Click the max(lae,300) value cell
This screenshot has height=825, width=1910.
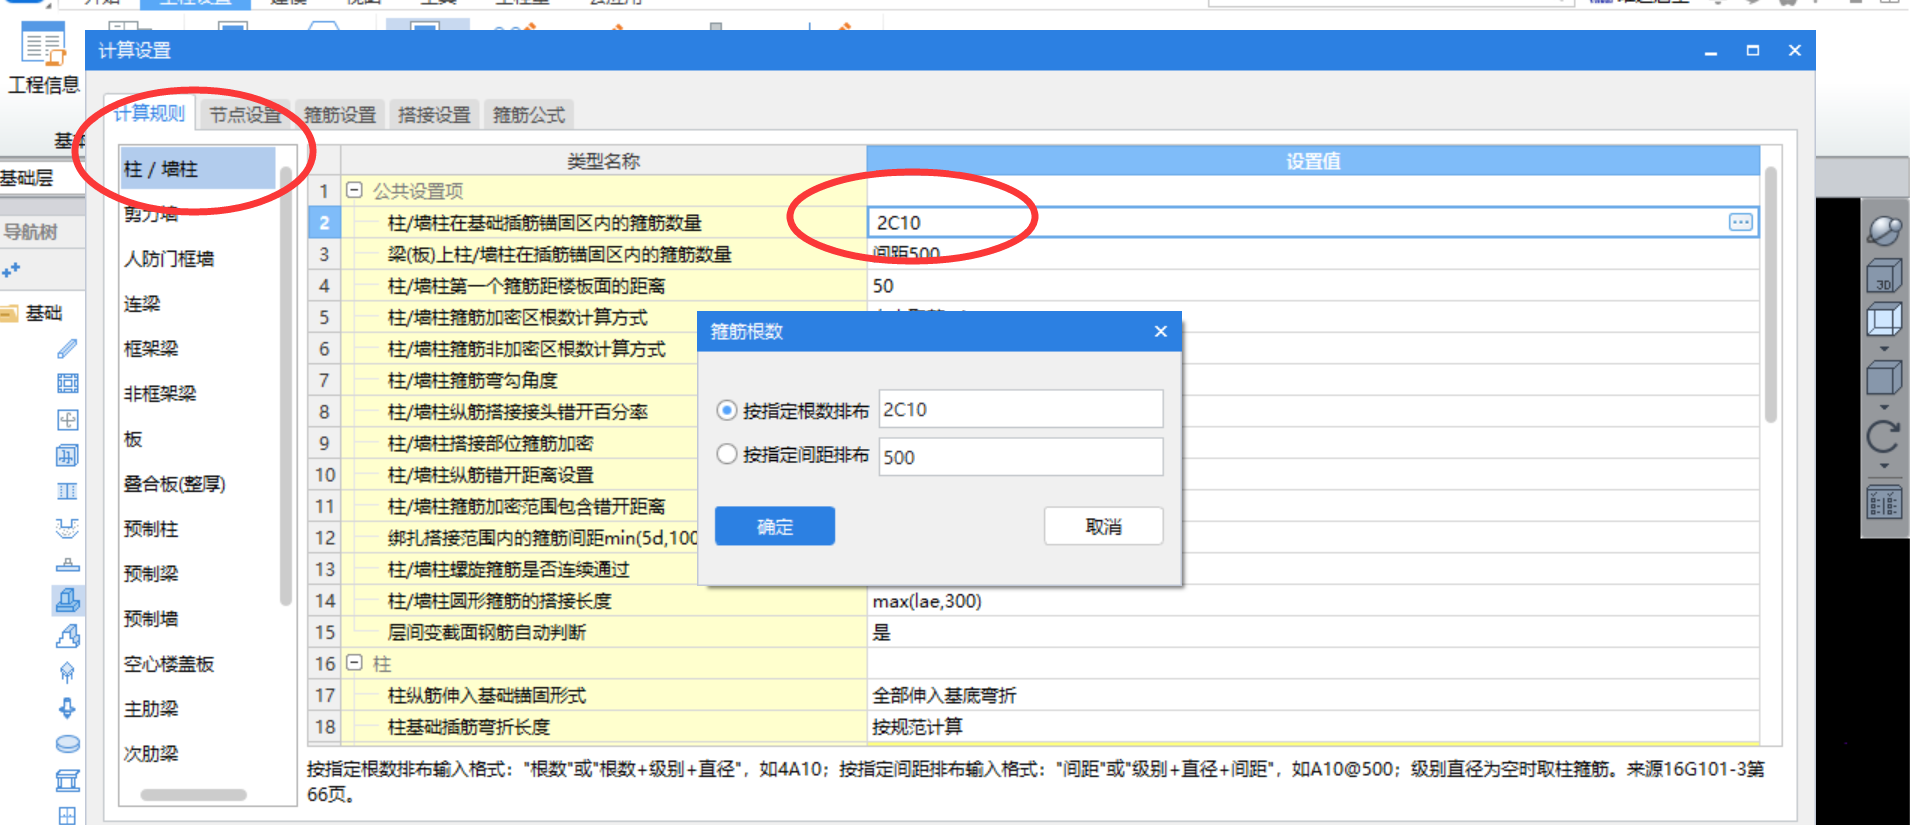click(x=1313, y=601)
